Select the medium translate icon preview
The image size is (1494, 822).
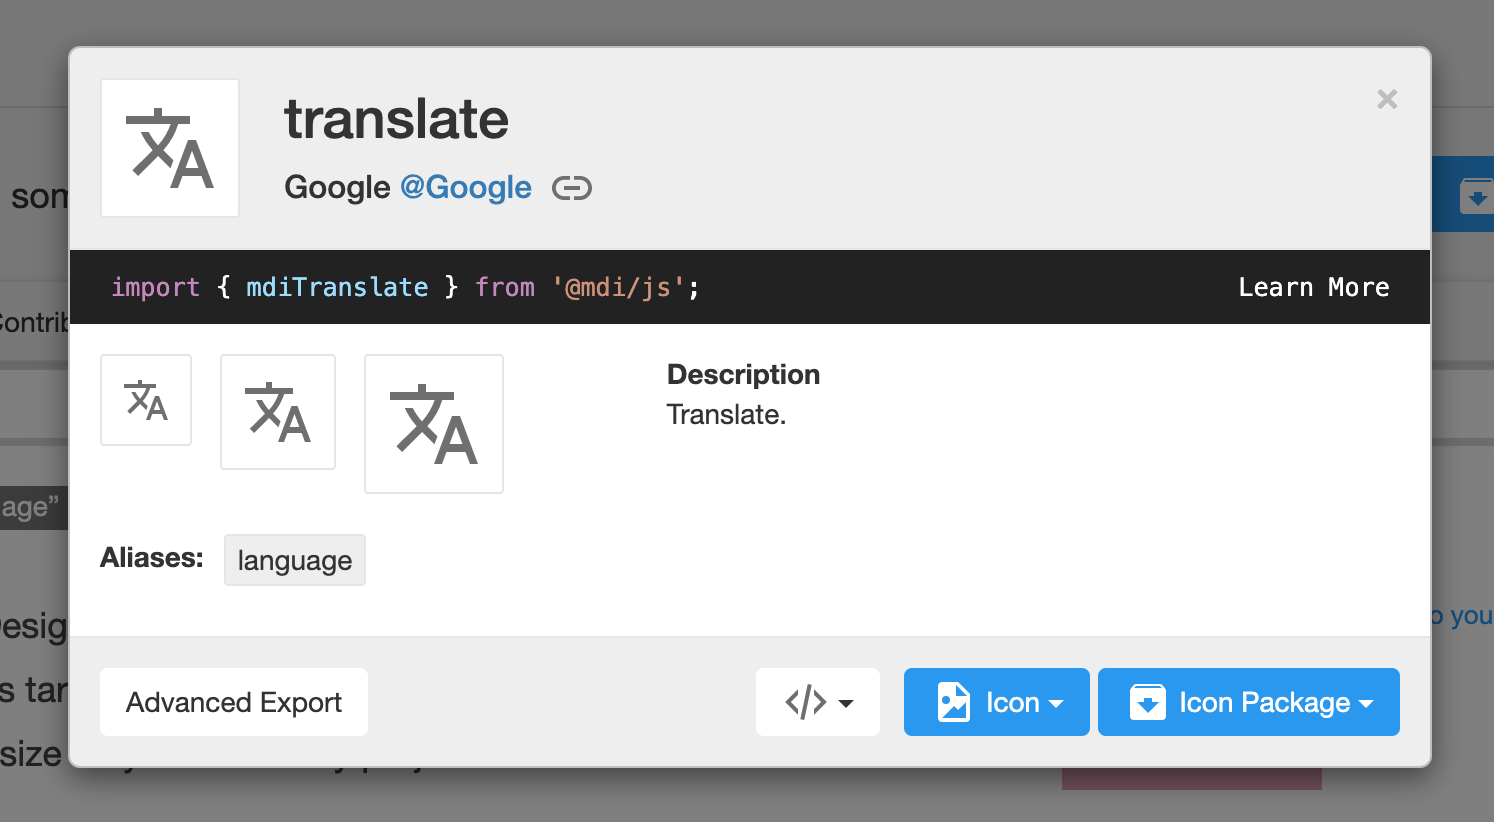278,412
